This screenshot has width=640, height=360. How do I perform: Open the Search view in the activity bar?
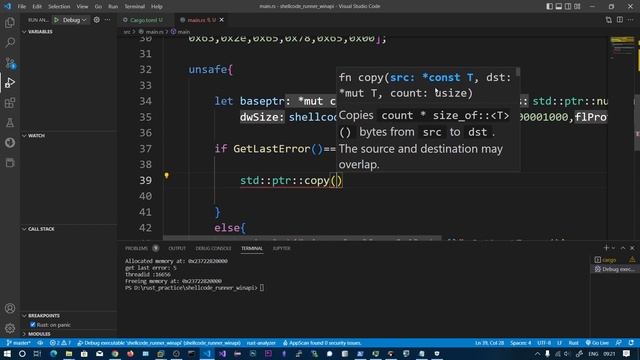[x=10, y=42]
